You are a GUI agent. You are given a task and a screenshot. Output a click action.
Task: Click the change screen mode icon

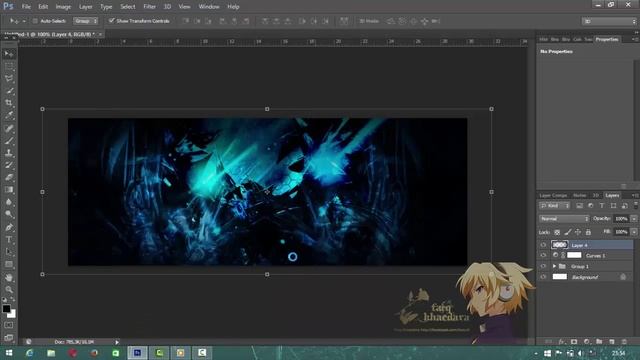point(9,338)
